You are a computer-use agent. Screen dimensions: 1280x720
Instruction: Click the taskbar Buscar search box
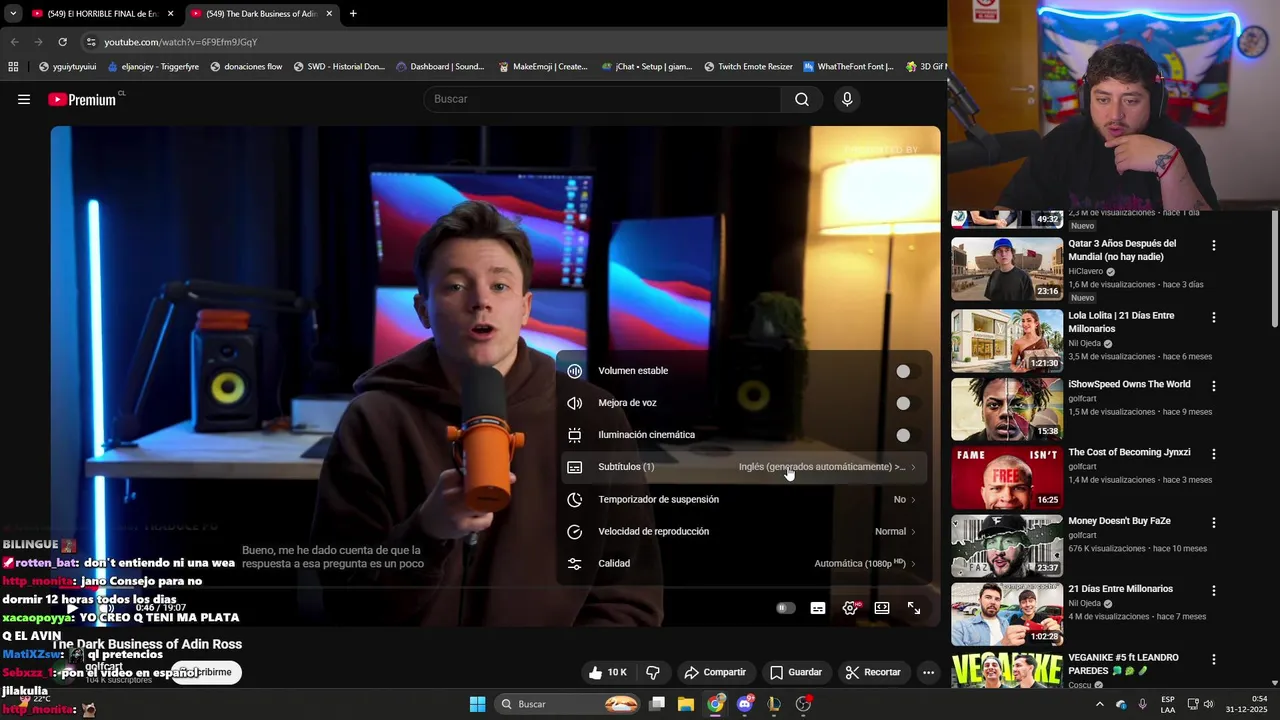coord(569,704)
